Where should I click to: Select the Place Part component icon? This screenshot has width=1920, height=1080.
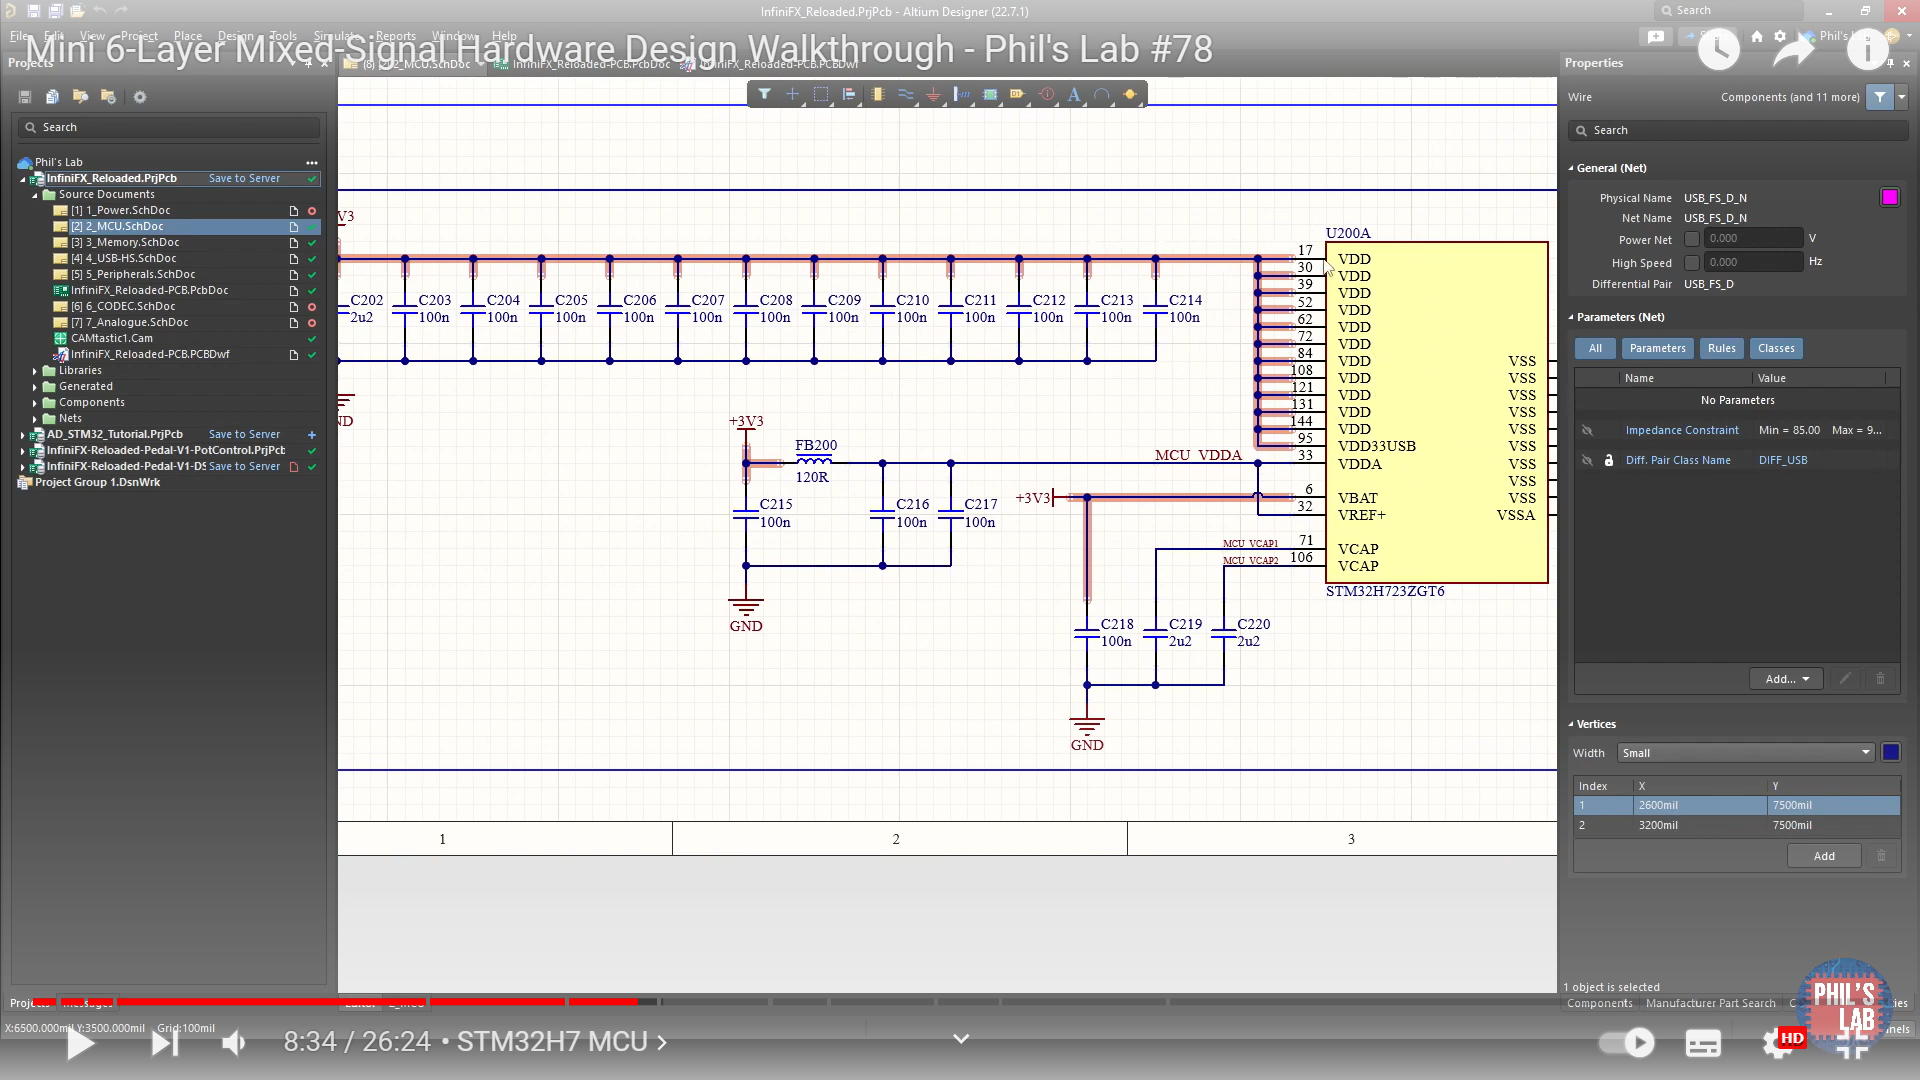[877, 94]
